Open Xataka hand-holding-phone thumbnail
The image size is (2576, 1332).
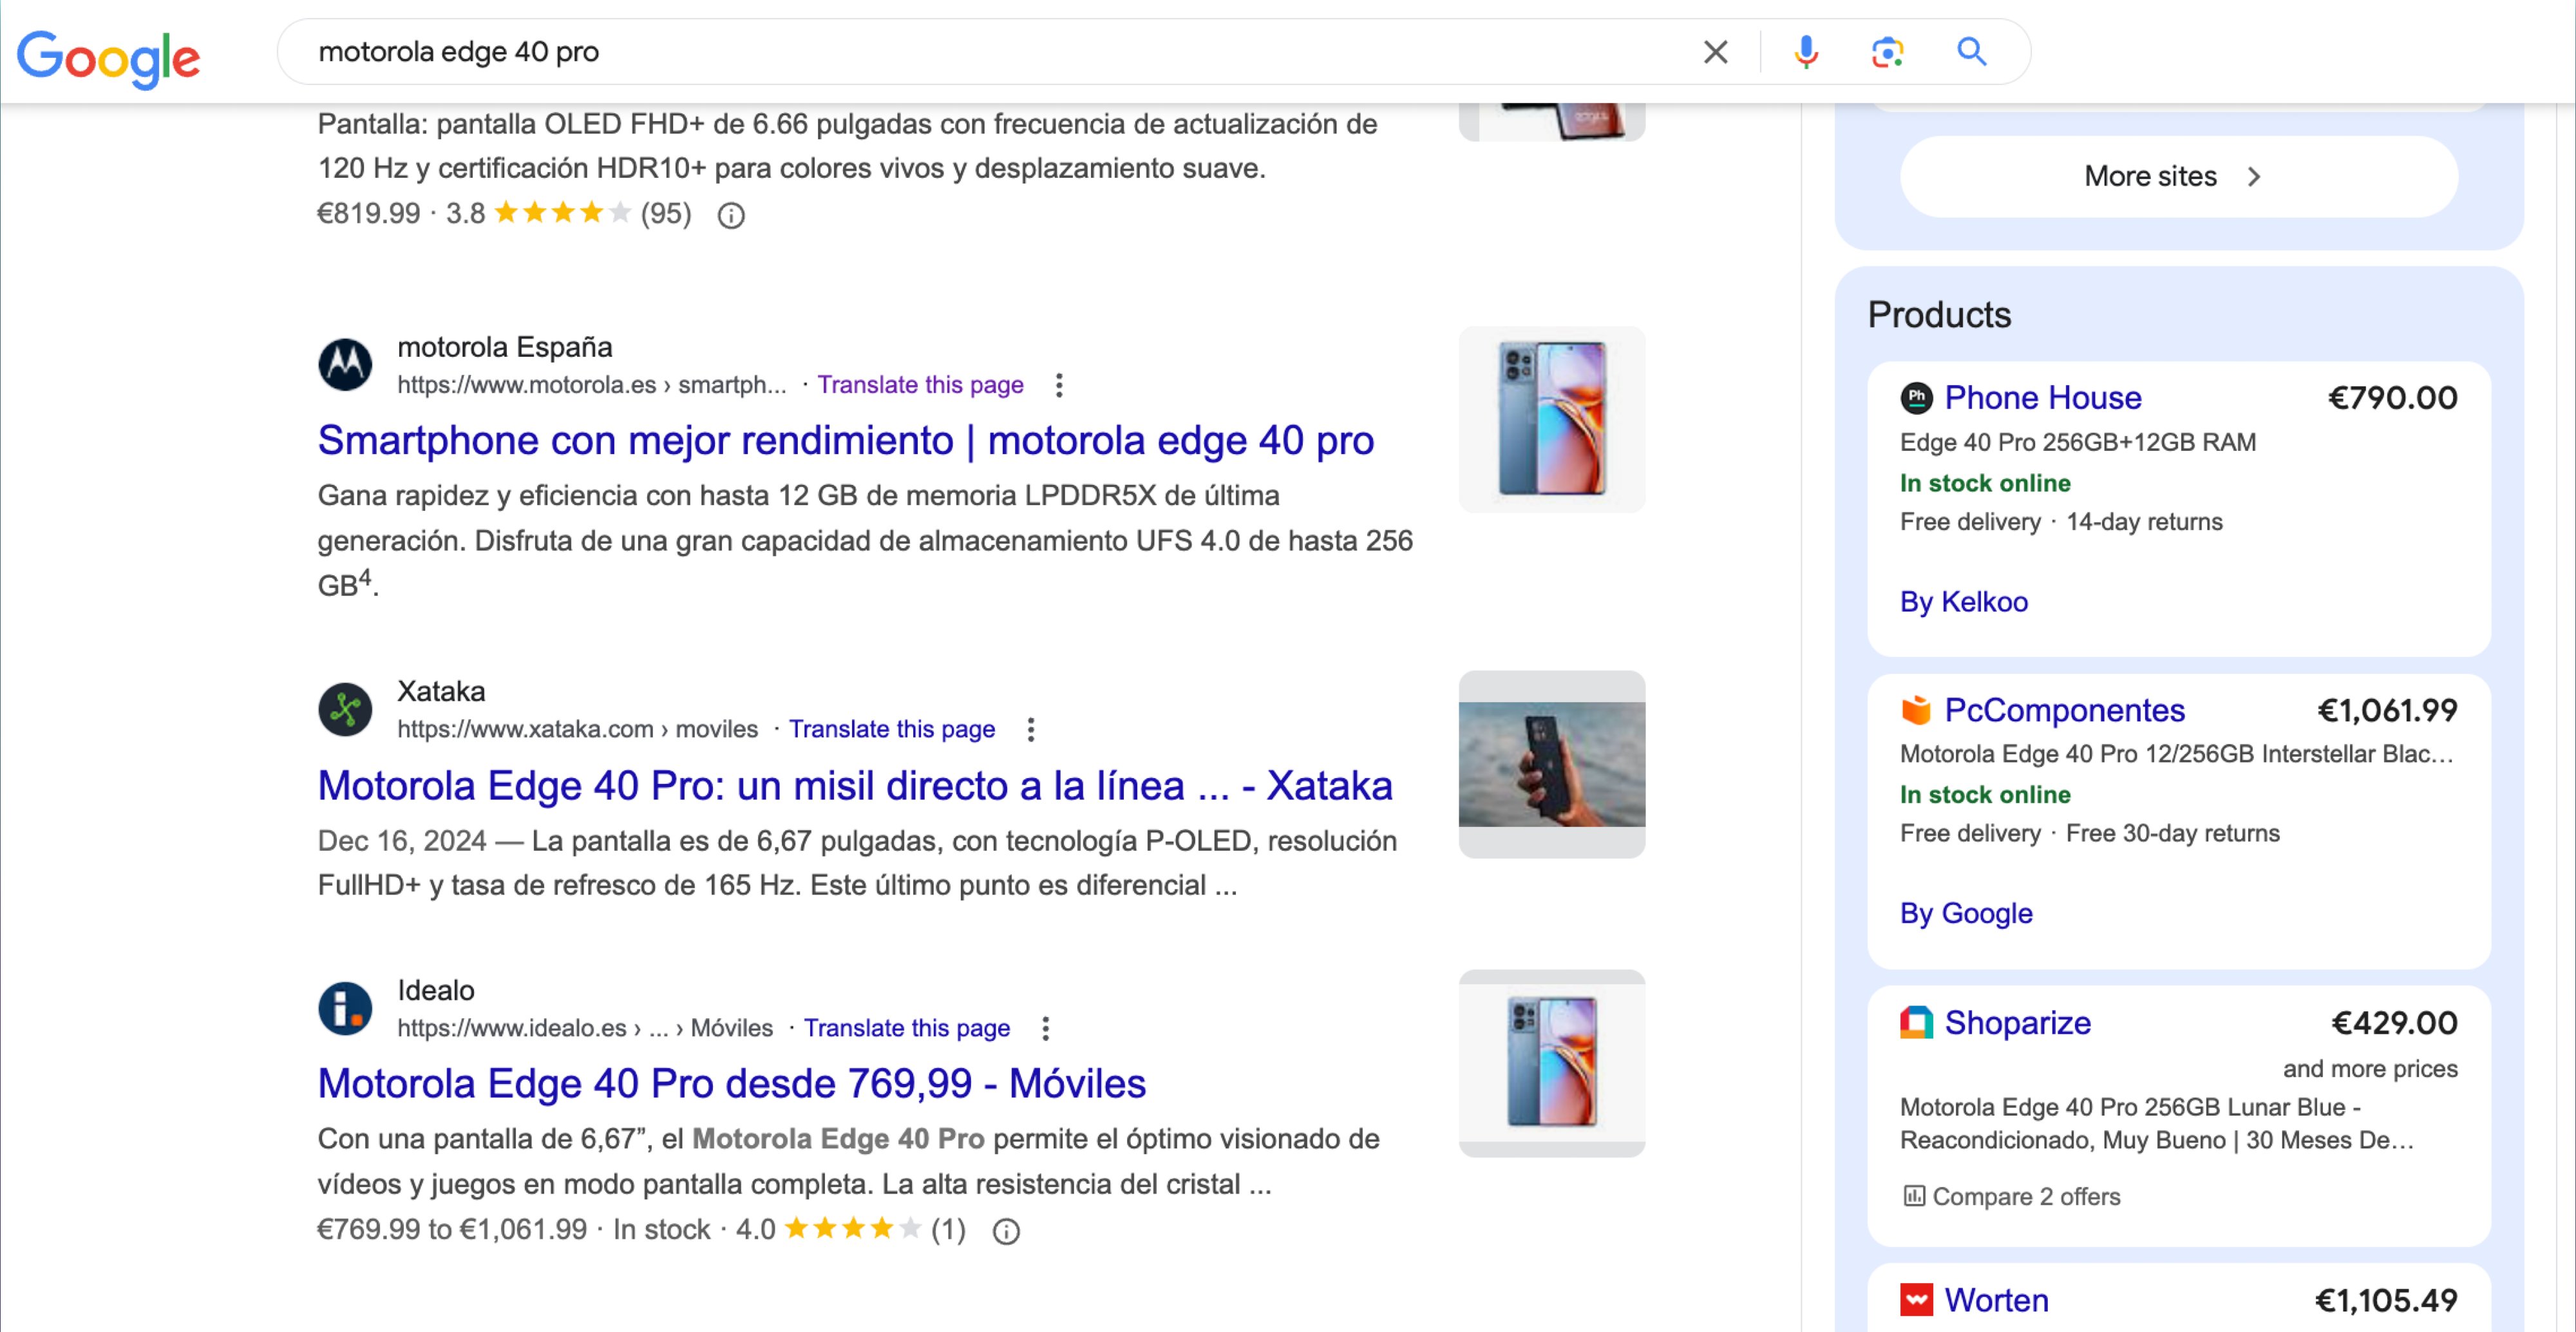click(x=1551, y=764)
